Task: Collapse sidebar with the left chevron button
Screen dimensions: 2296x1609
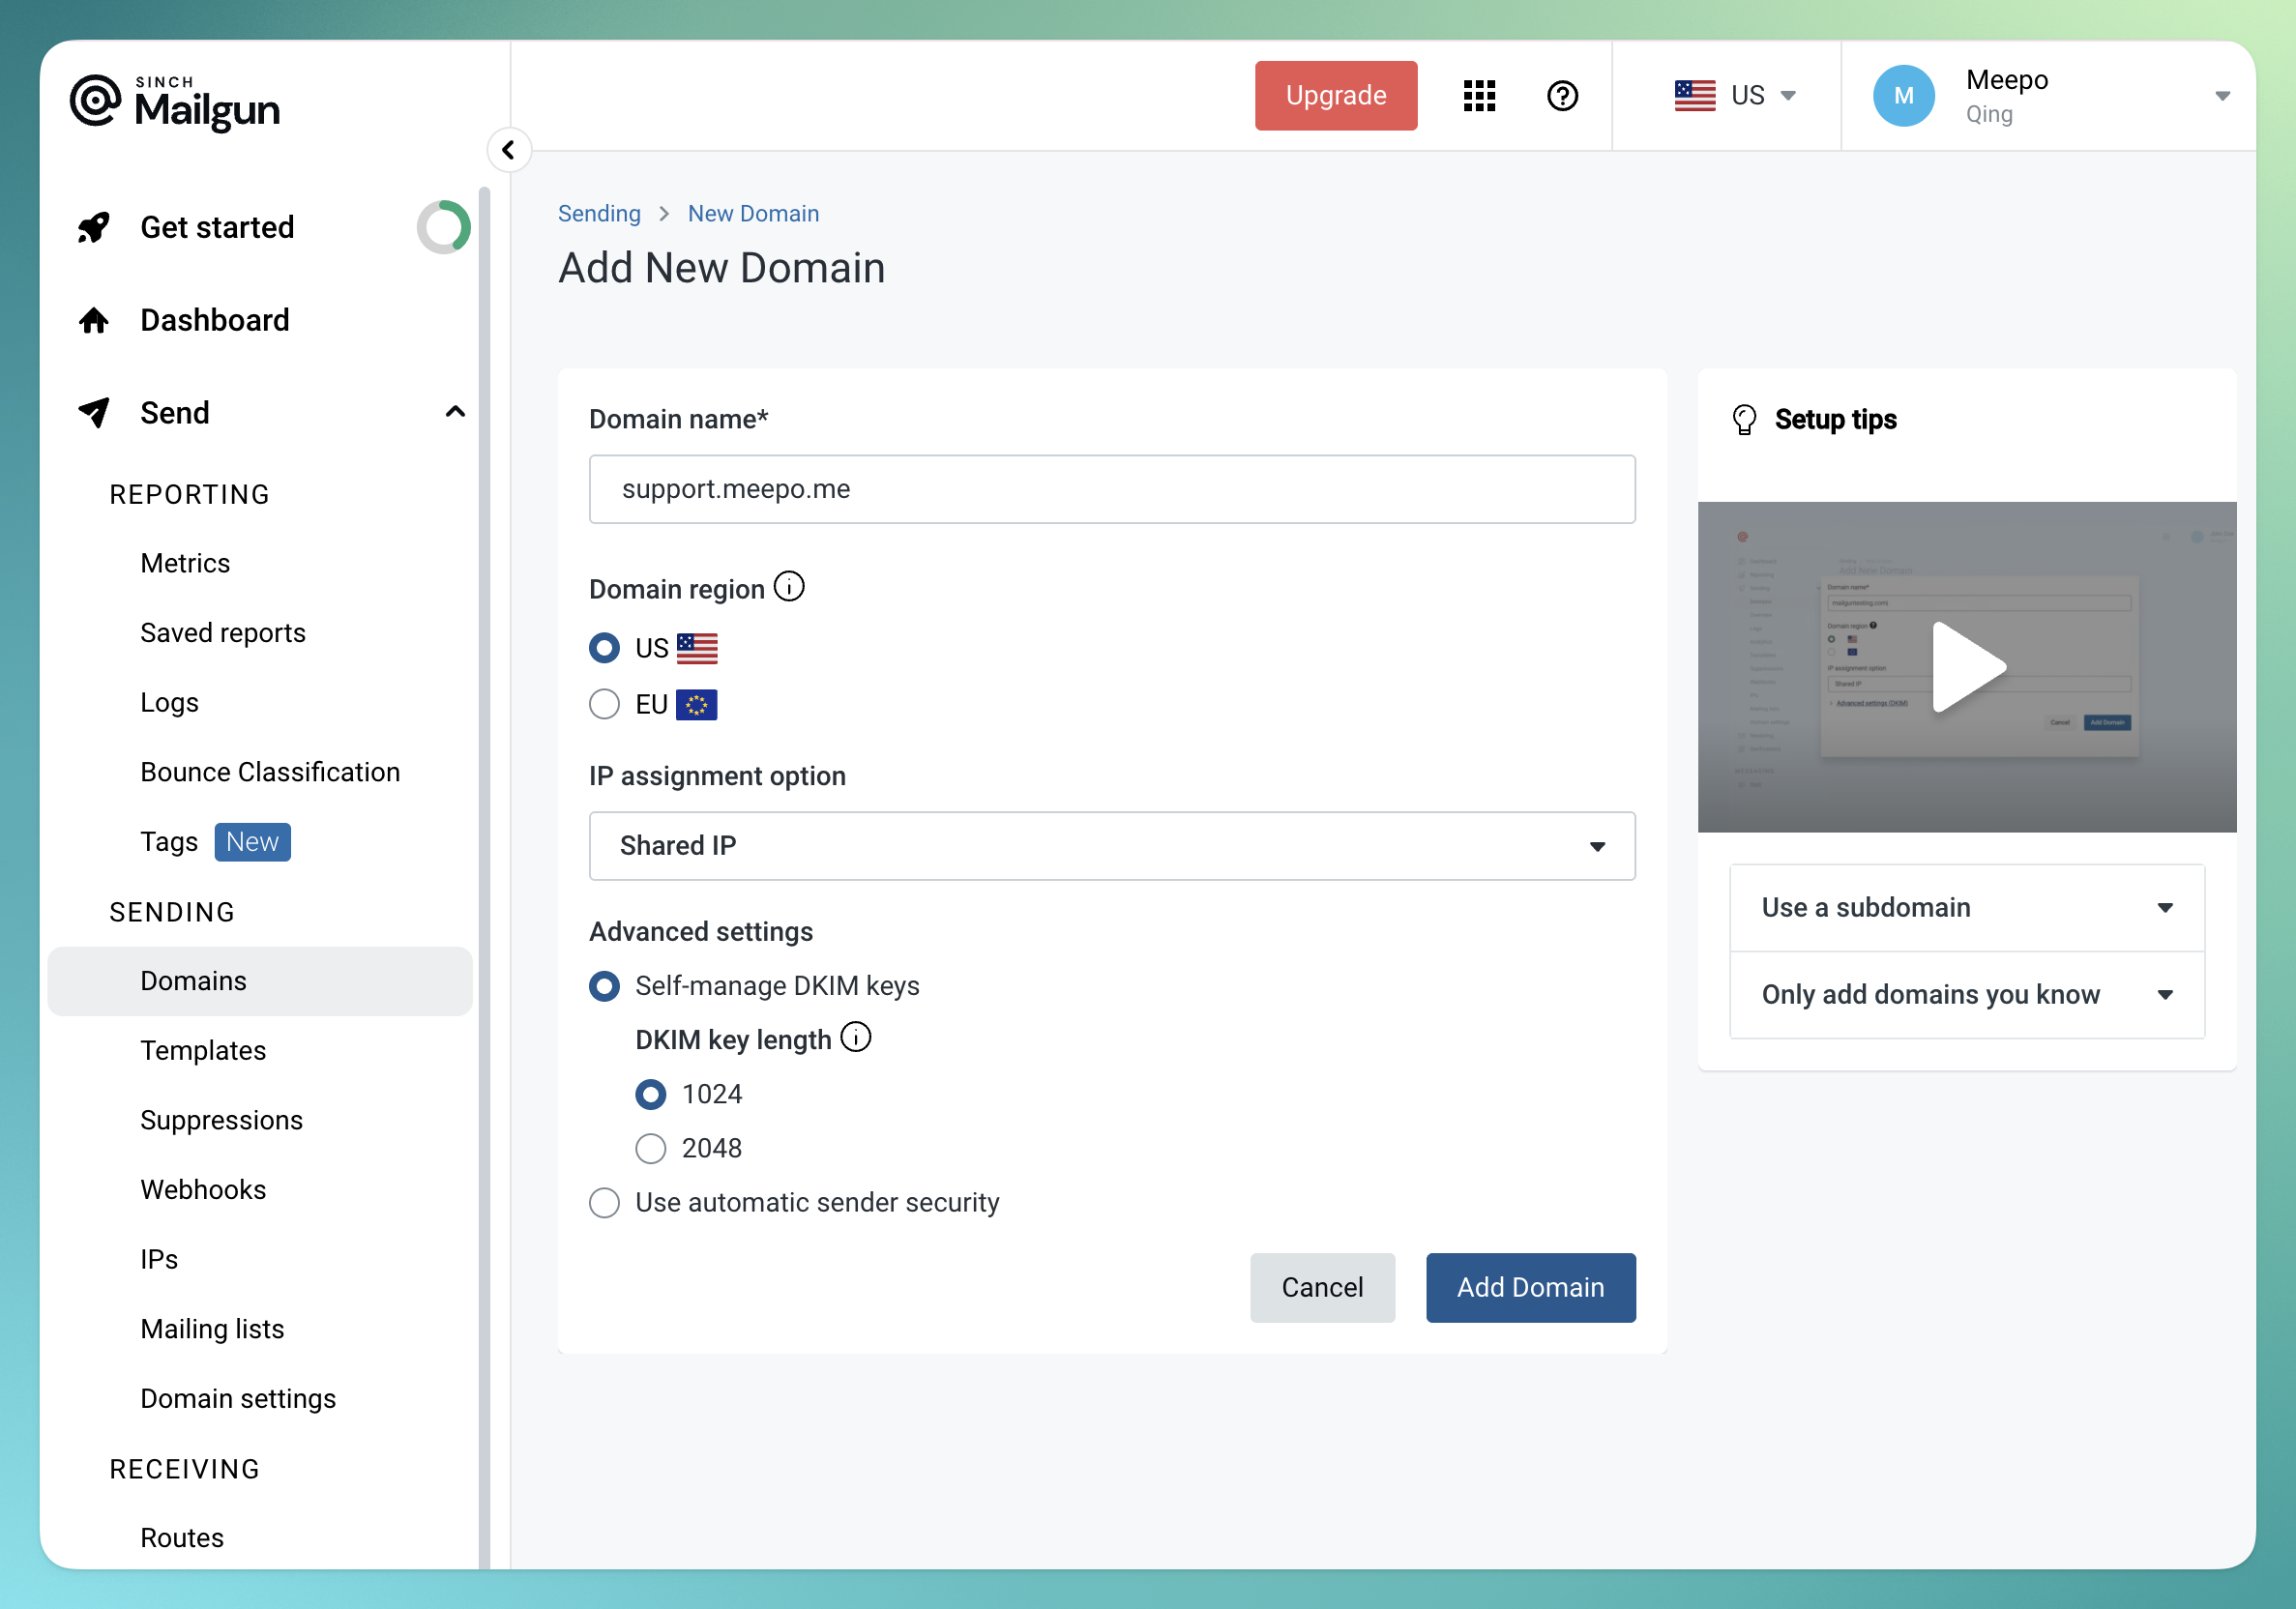Action: click(509, 150)
